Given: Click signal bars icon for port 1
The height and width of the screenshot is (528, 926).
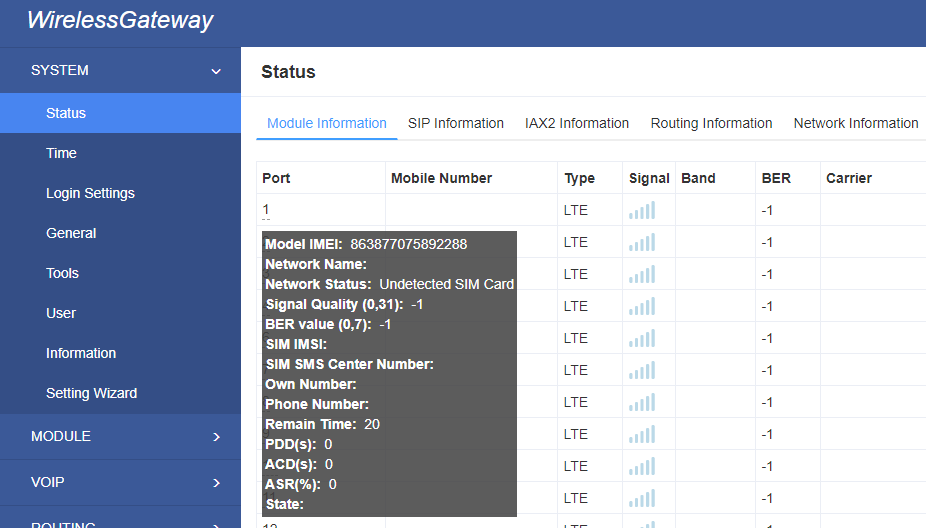Looking at the screenshot, I should 642,210.
